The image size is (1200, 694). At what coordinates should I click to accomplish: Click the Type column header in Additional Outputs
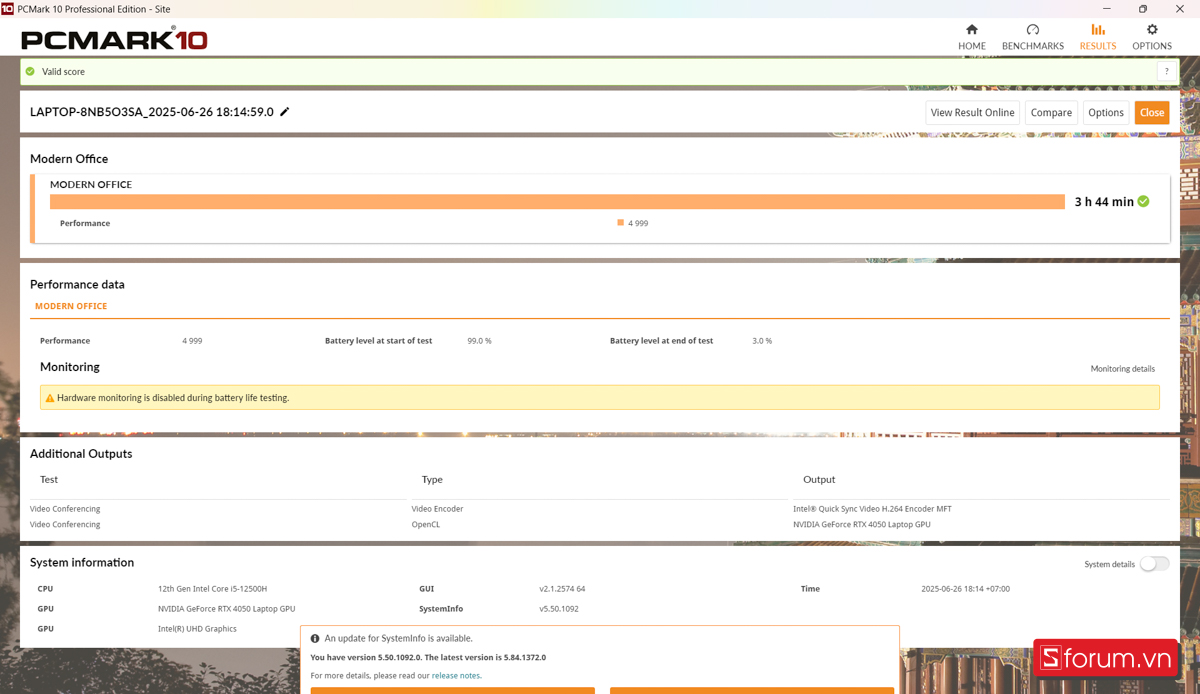click(432, 480)
